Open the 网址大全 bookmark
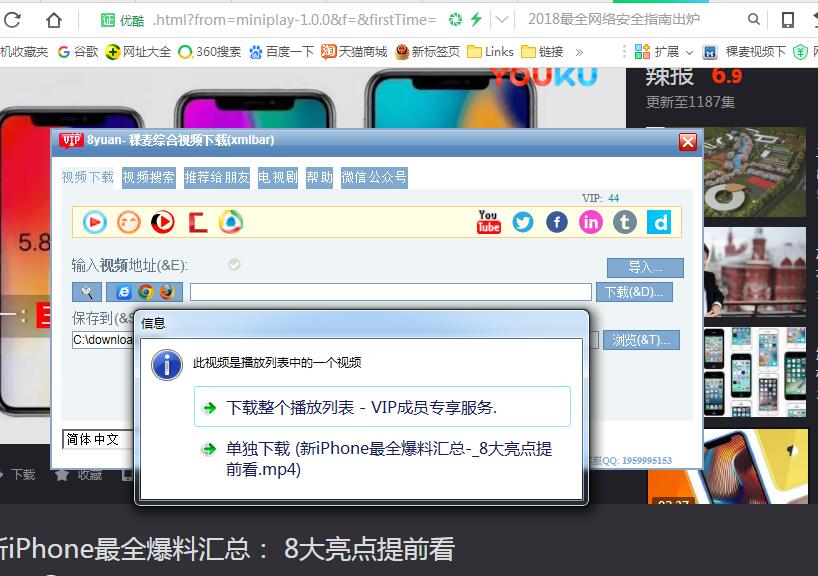Screen dimensions: 818x576 [x=138, y=52]
